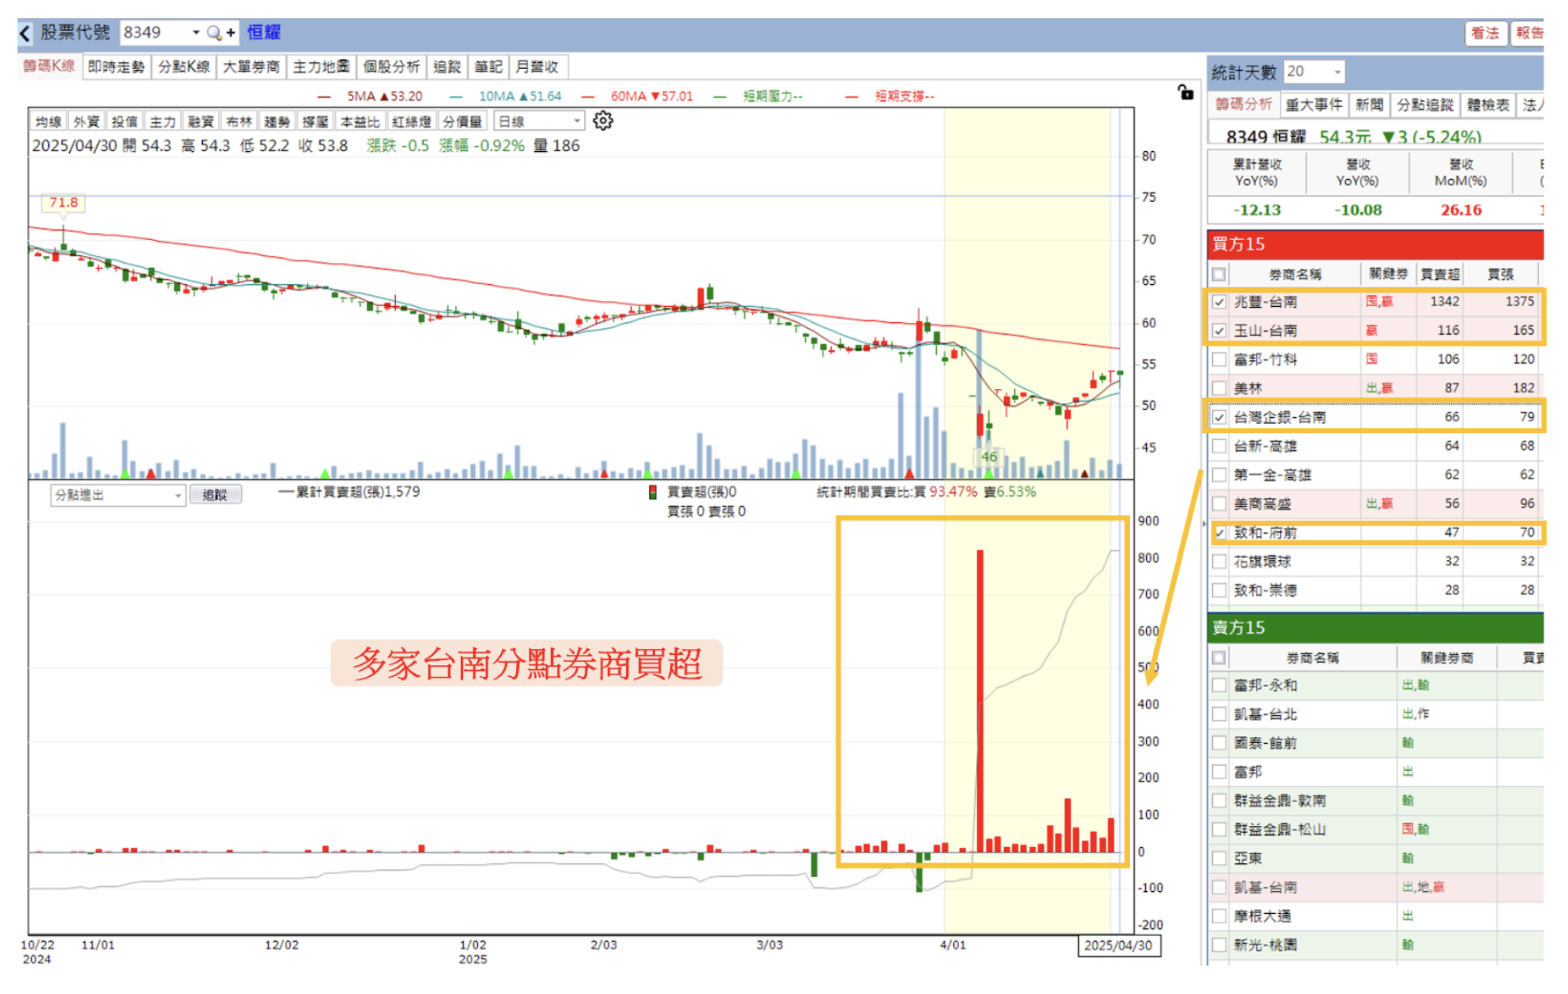Click the 恒耀 stock name link

pyautogui.click(x=264, y=33)
